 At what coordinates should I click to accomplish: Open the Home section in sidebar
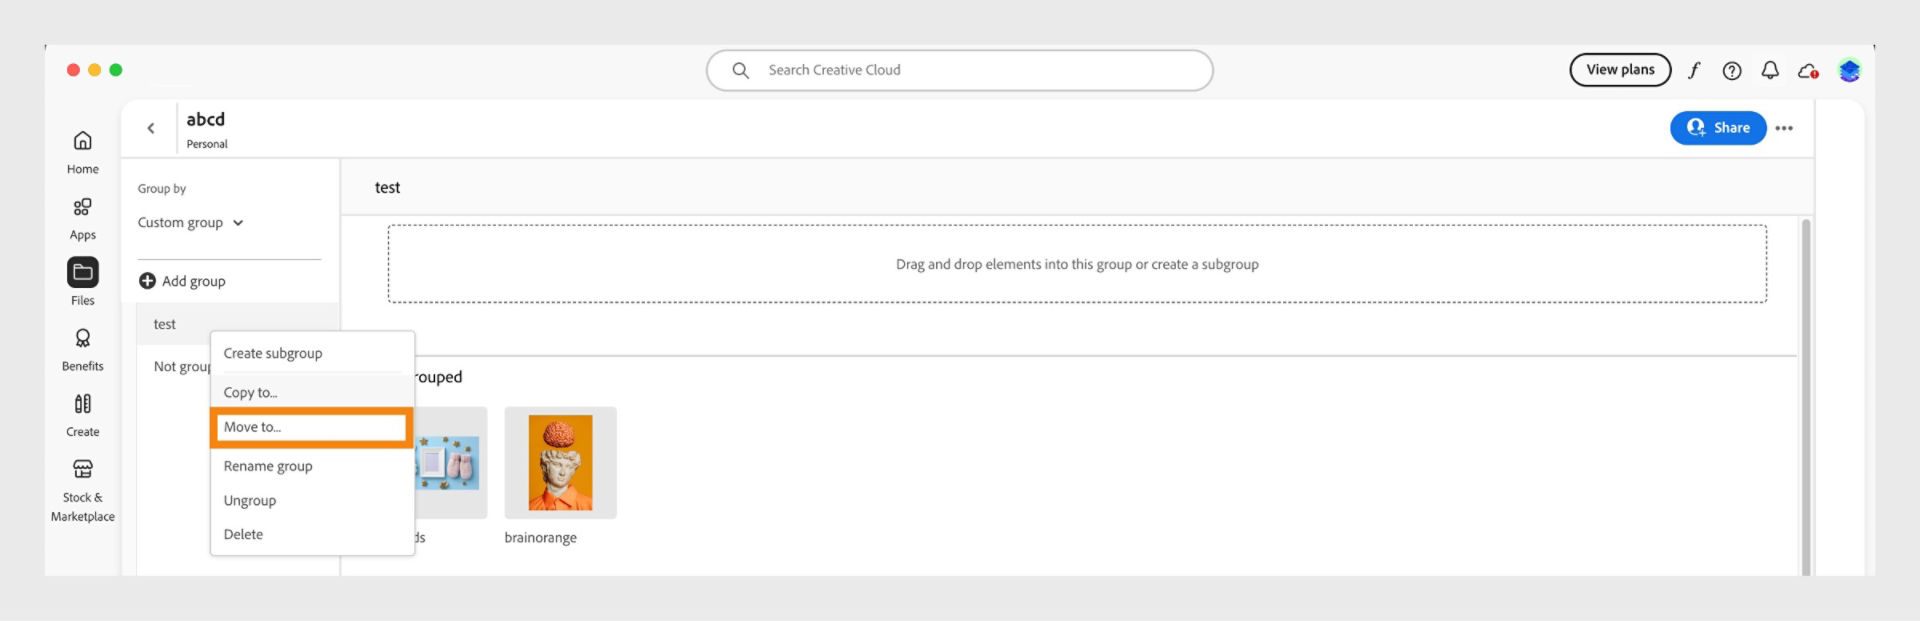tap(83, 152)
